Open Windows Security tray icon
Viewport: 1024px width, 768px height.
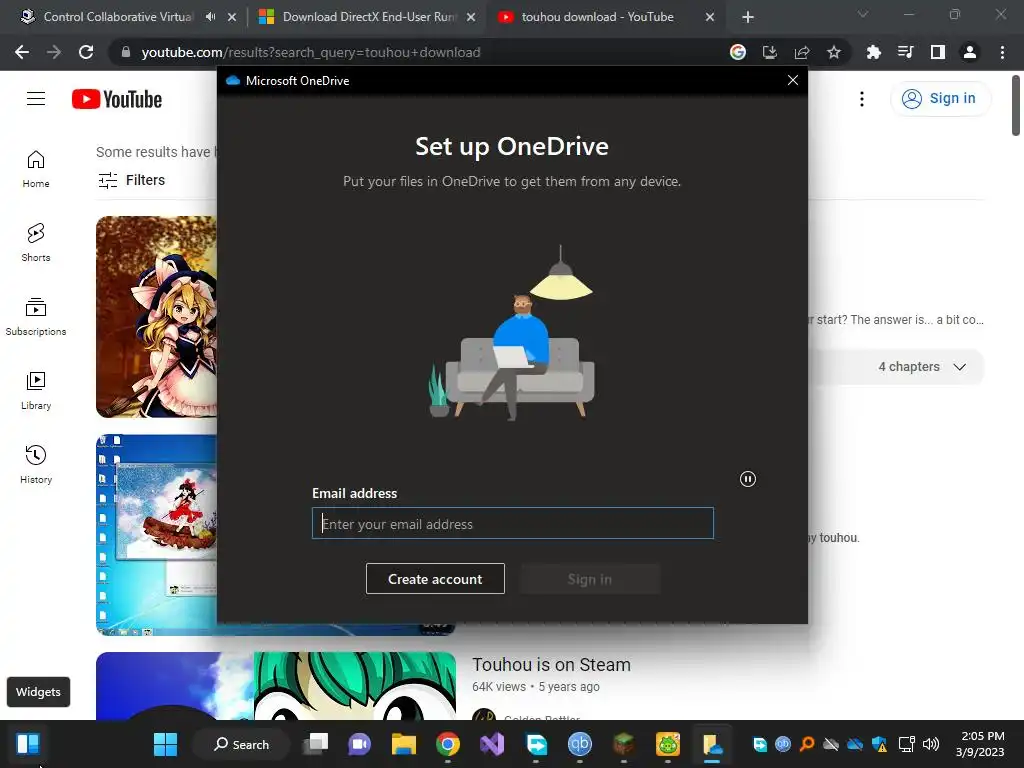880,744
